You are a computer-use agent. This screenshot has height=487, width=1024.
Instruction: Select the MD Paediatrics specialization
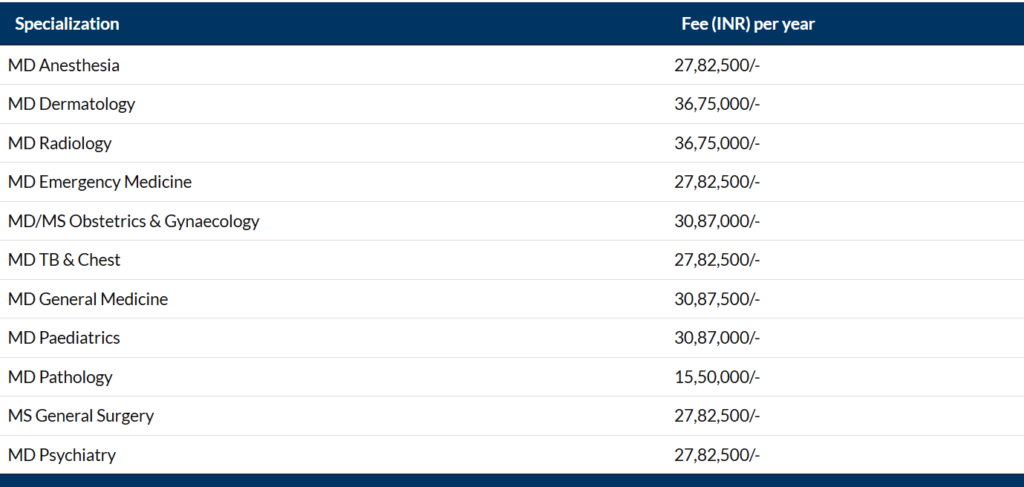pos(64,338)
